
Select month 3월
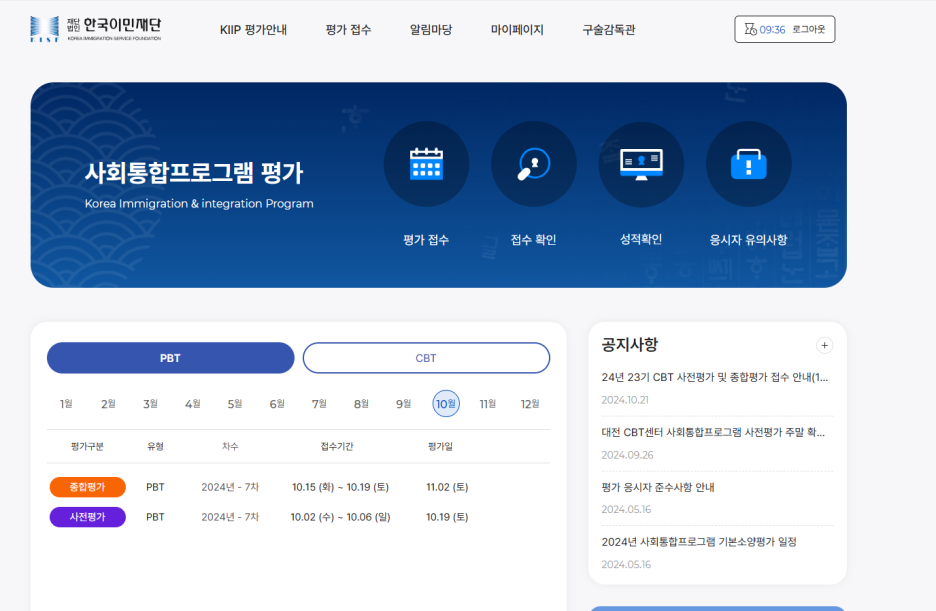(150, 404)
